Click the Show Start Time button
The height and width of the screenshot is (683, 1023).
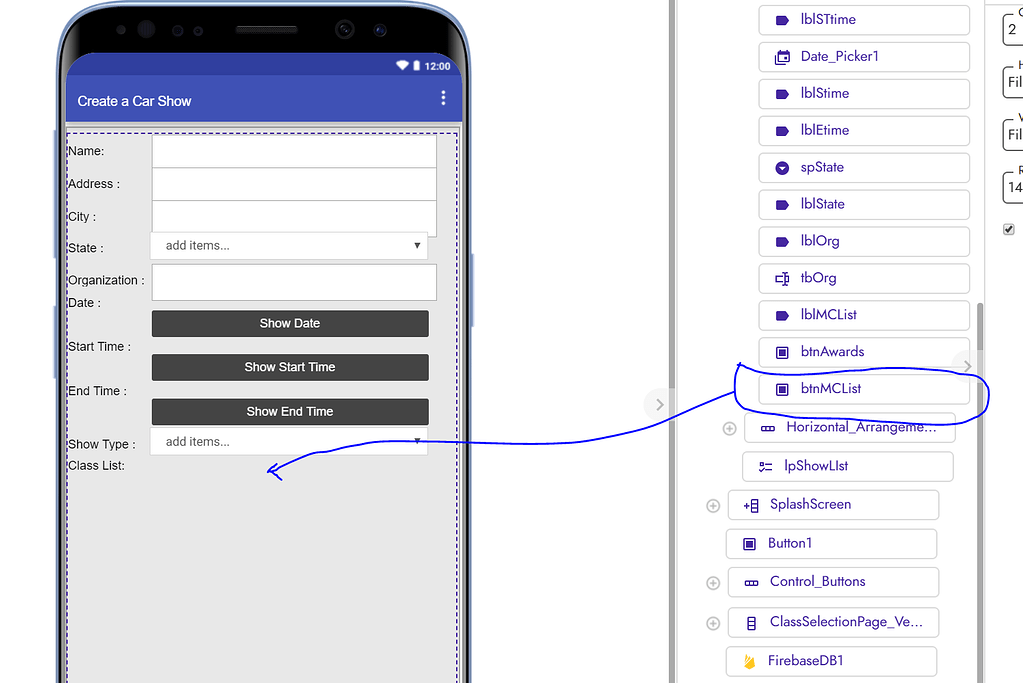click(x=290, y=367)
